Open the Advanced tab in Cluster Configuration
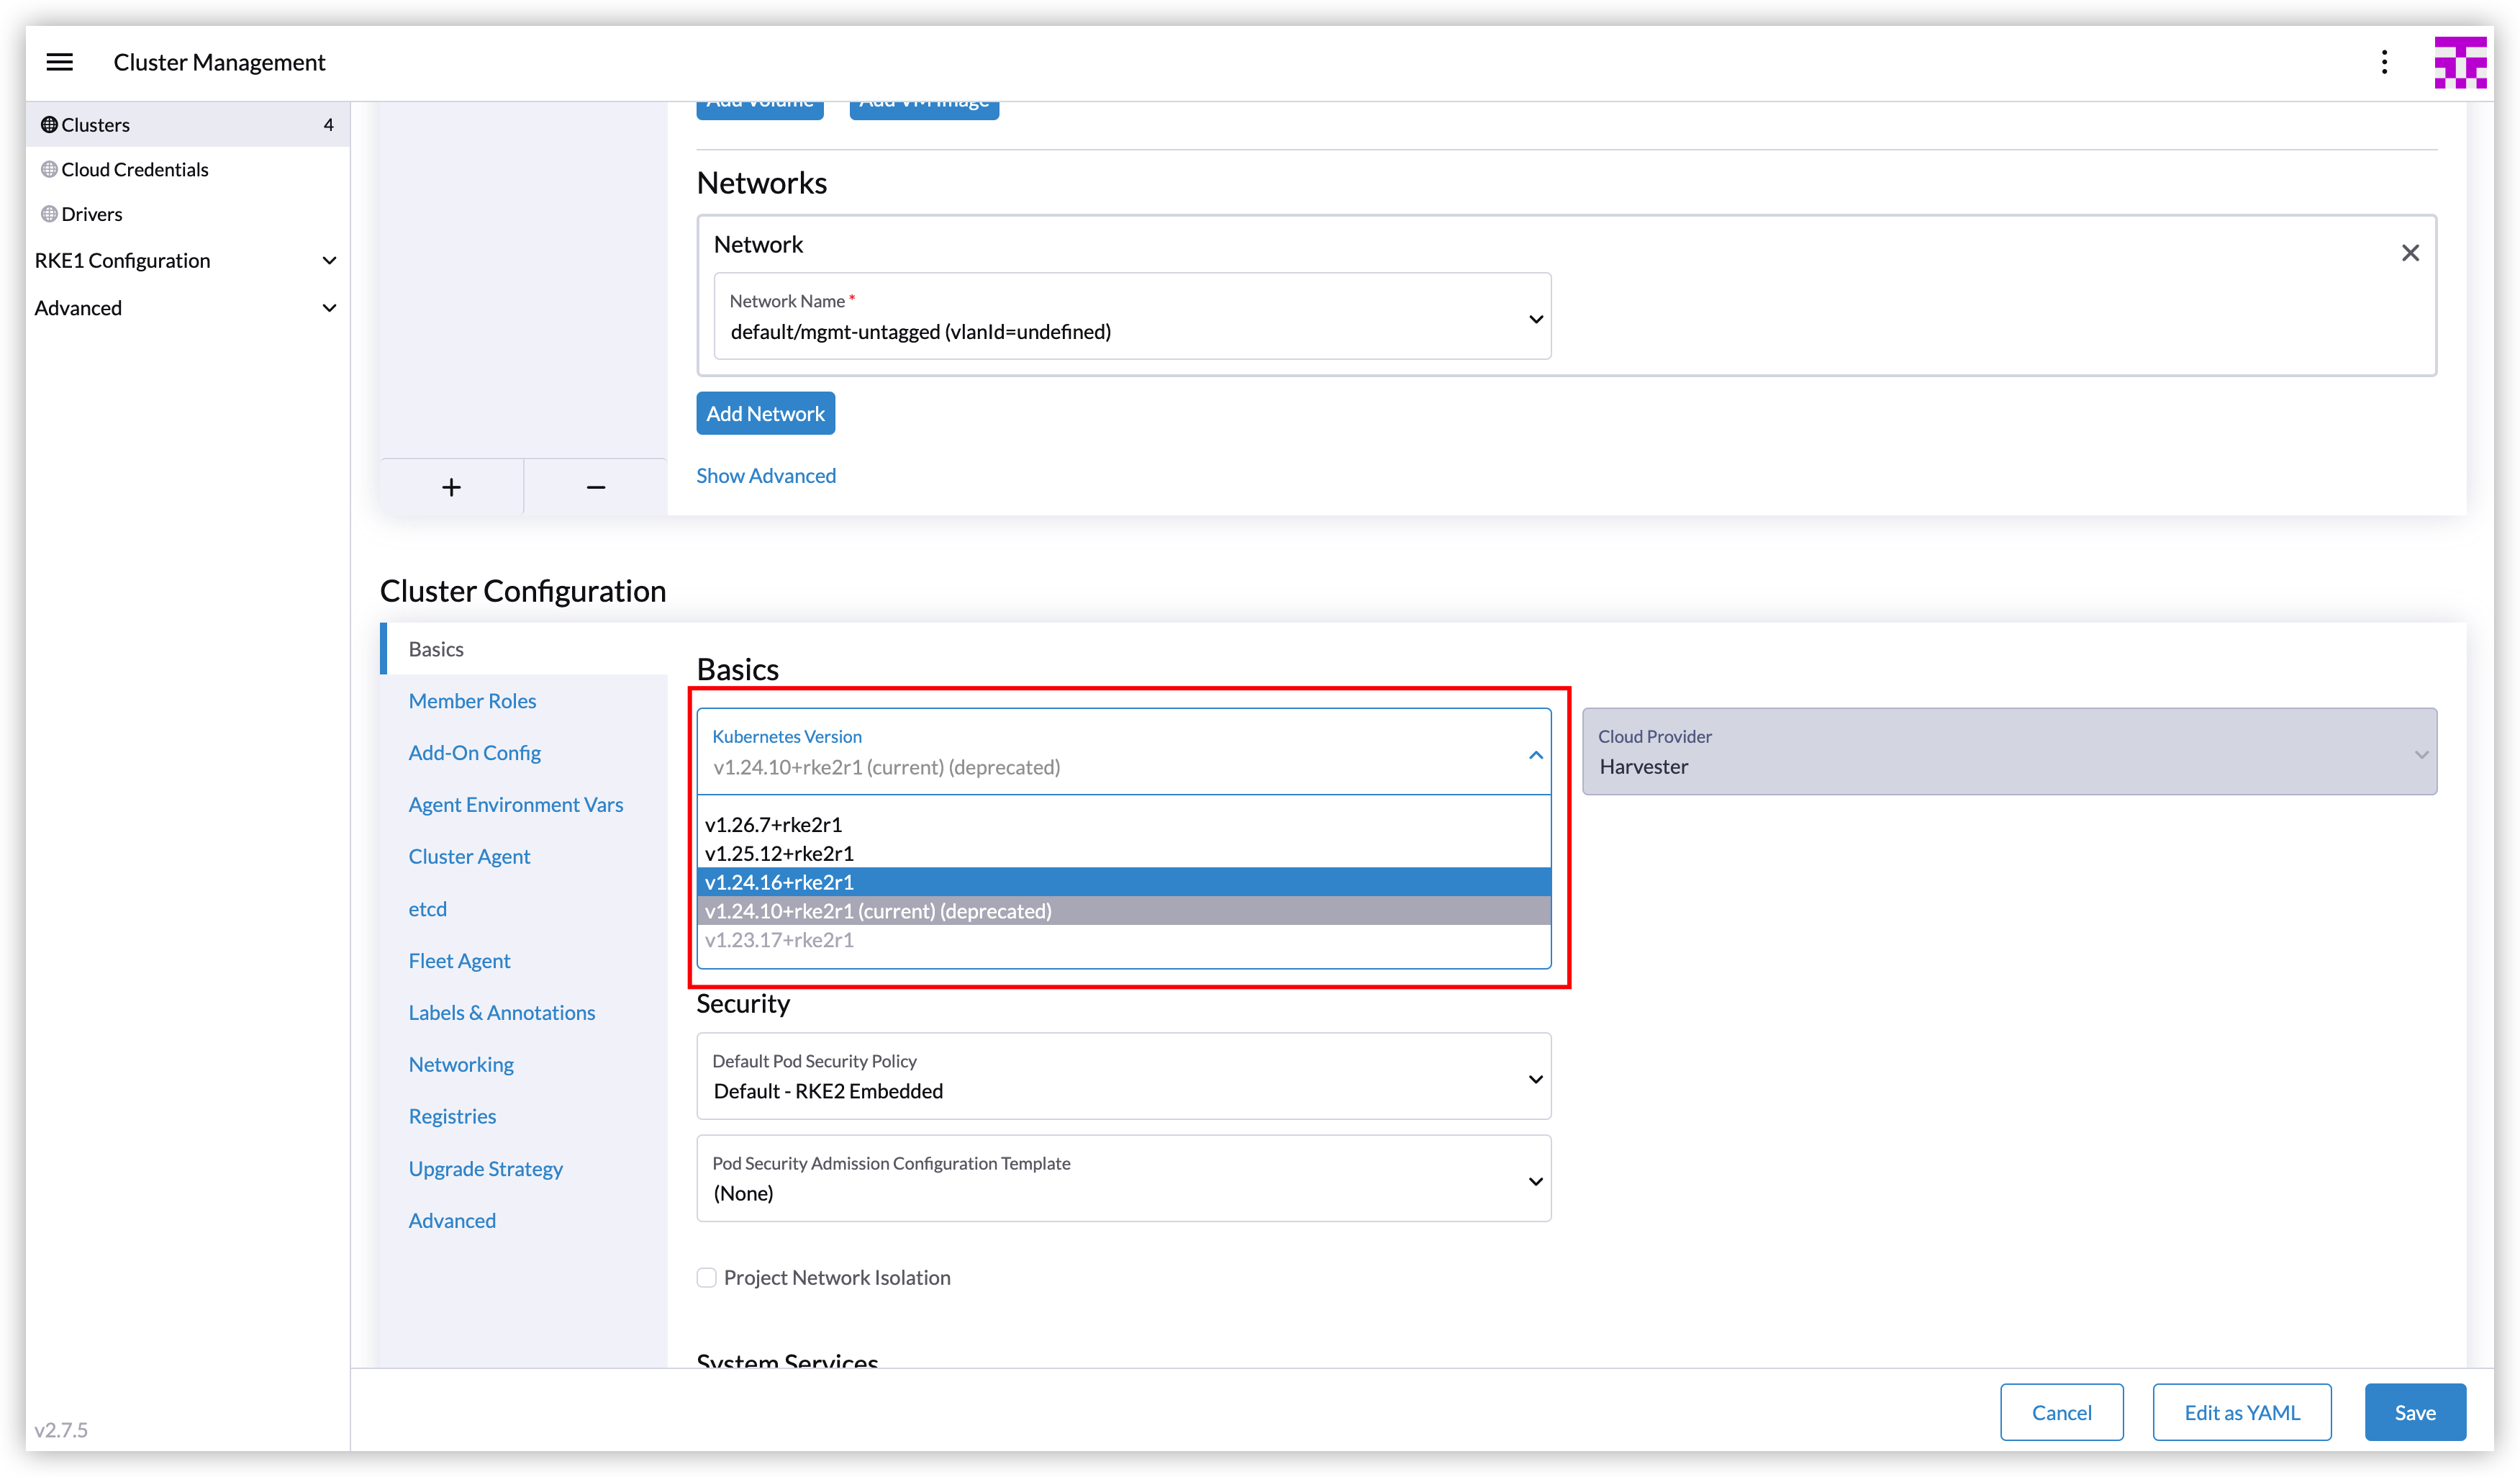 tap(524, 1221)
